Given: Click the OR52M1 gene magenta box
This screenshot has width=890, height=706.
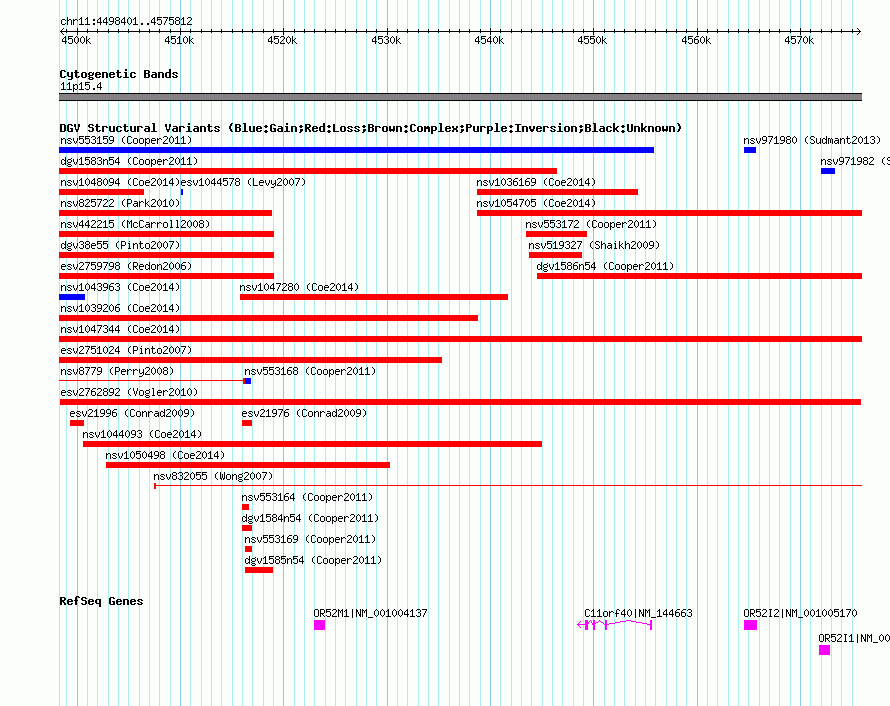Looking at the screenshot, I should pyautogui.click(x=320, y=625).
